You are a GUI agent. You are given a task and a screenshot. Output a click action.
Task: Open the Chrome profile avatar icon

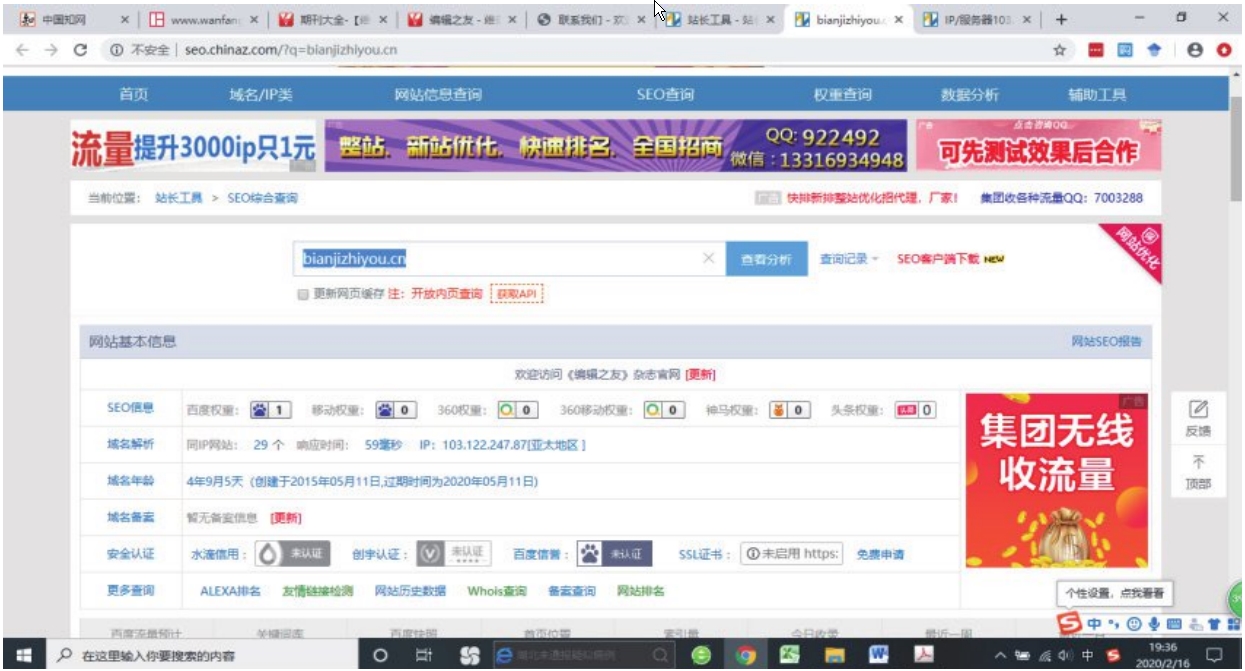1195,50
